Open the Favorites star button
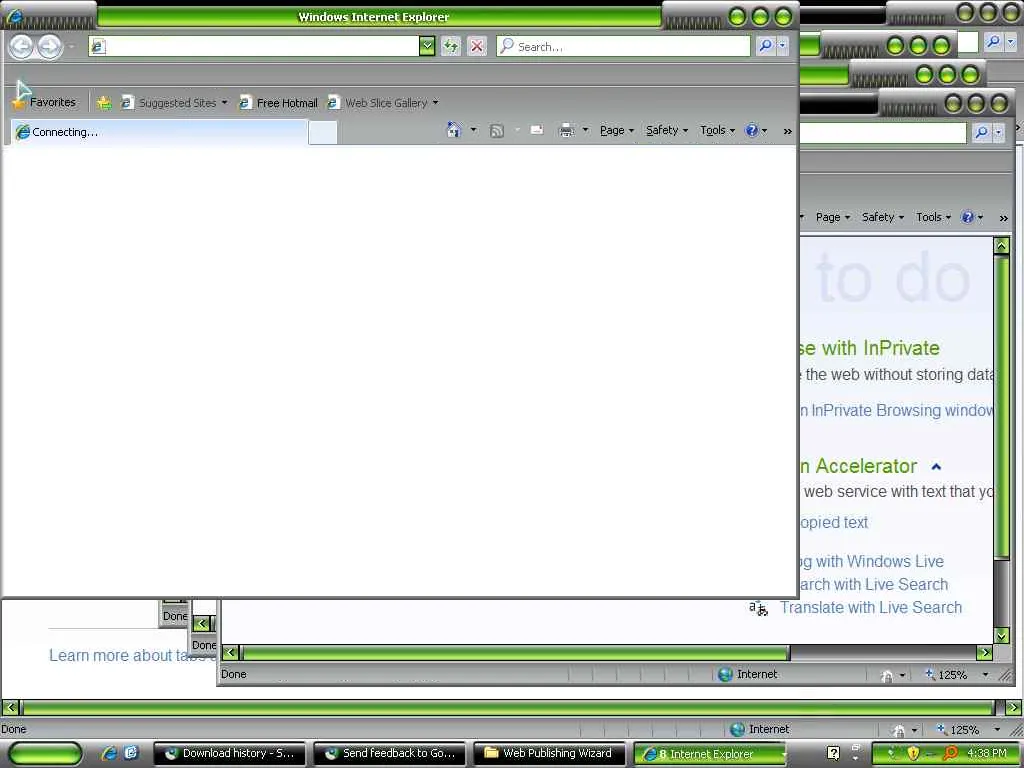1024x768 pixels. (x=44, y=102)
